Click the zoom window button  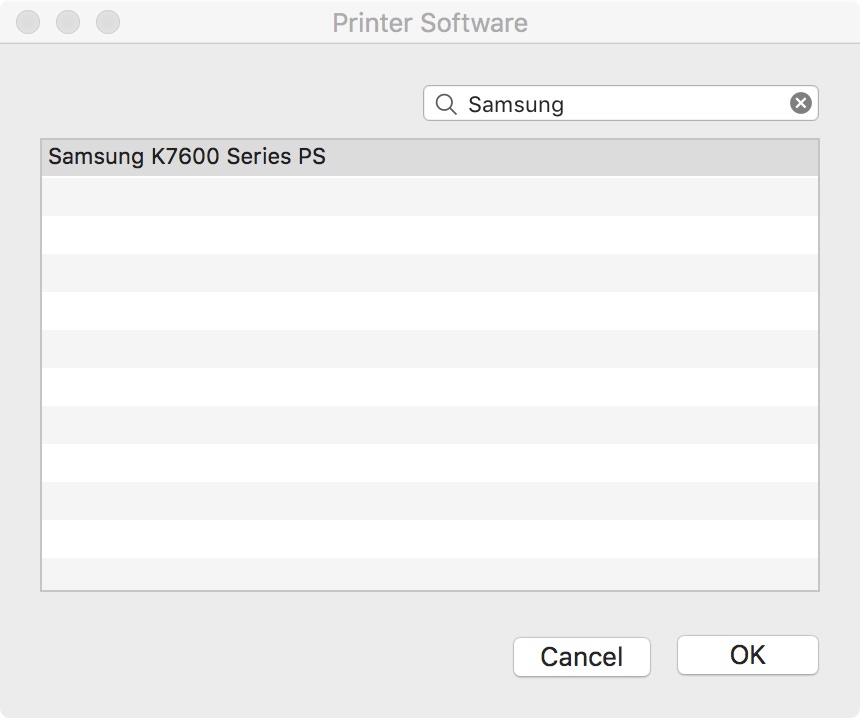pos(108,22)
